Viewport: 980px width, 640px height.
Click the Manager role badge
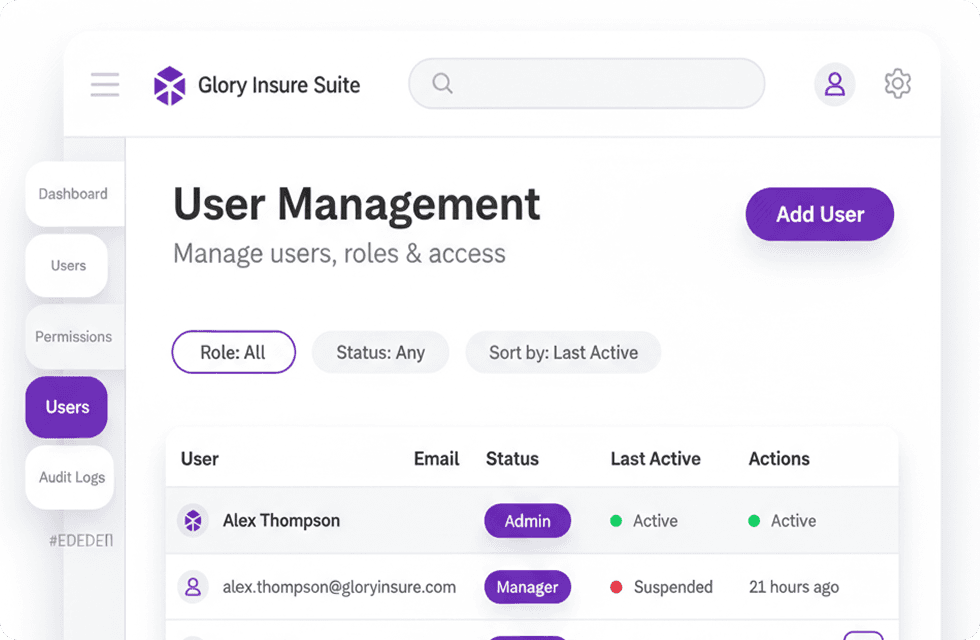tap(528, 587)
